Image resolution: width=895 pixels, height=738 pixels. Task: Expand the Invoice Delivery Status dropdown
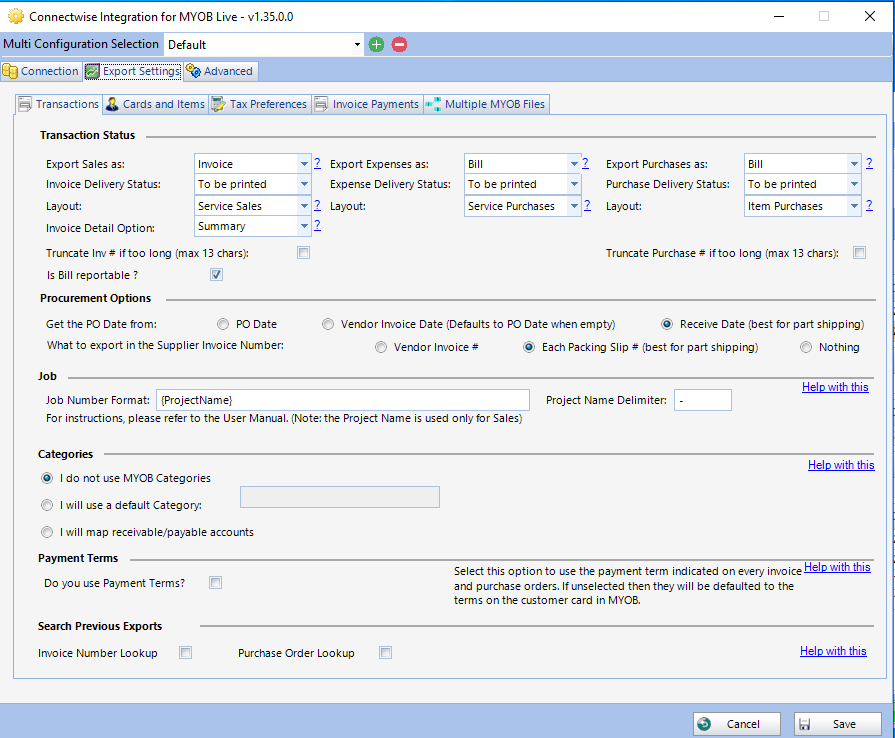coord(304,184)
